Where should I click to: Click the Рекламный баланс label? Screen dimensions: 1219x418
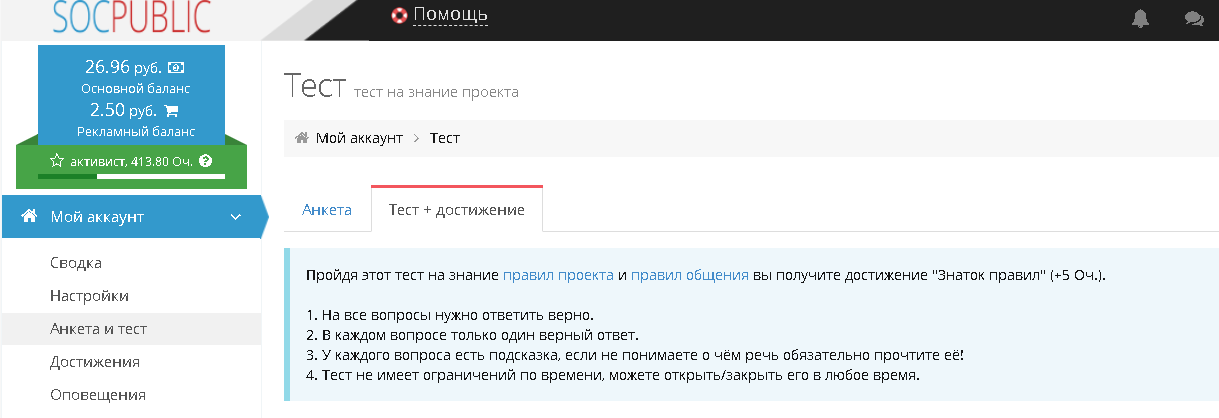click(x=136, y=131)
